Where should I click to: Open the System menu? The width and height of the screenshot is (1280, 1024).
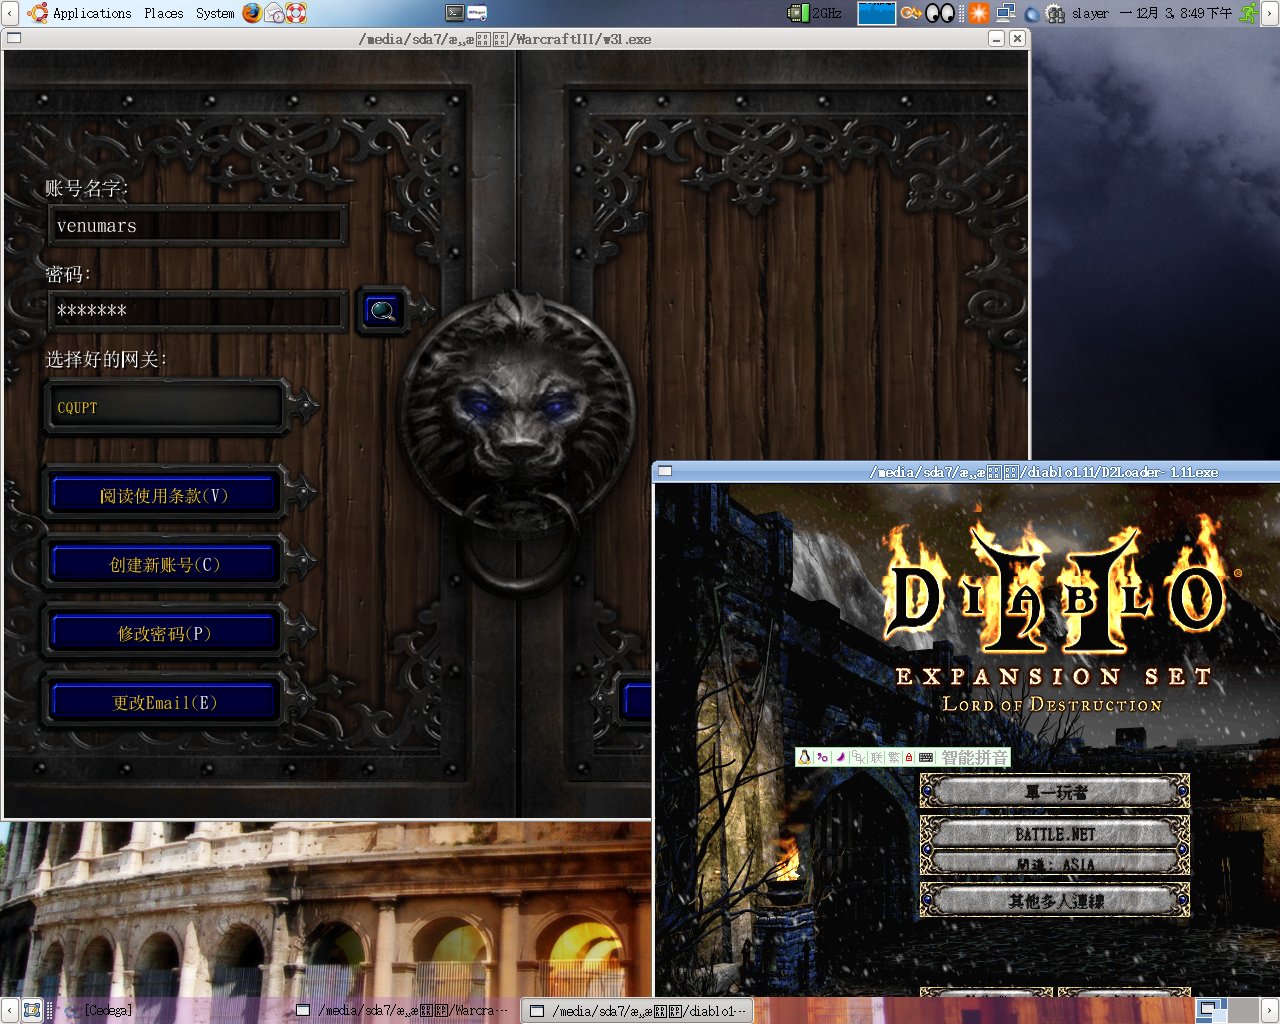click(x=215, y=13)
